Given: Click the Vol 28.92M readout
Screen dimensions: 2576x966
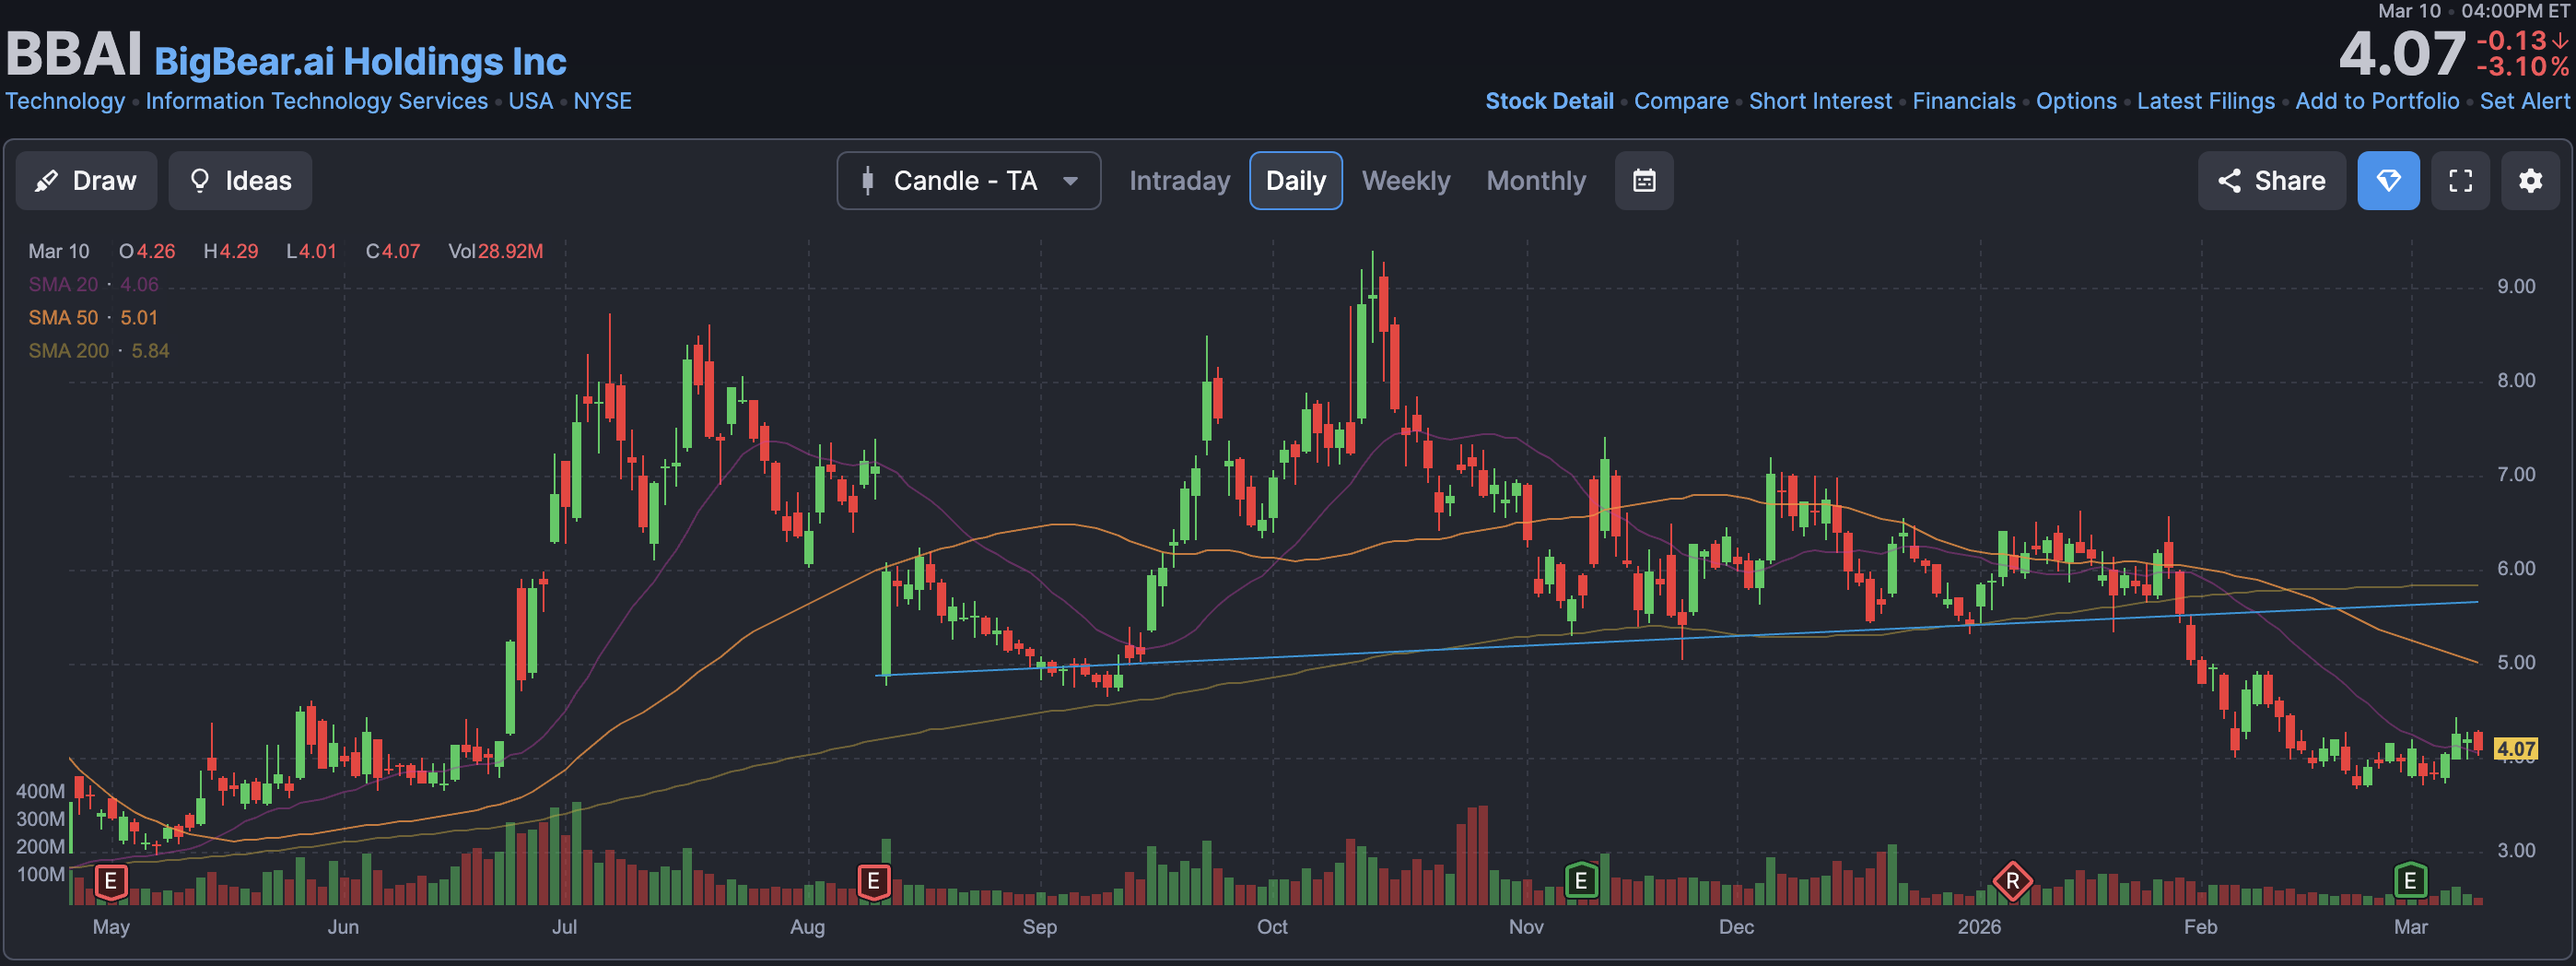Looking at the screenshot, I should pyautogui.click(x=496, y=252).
